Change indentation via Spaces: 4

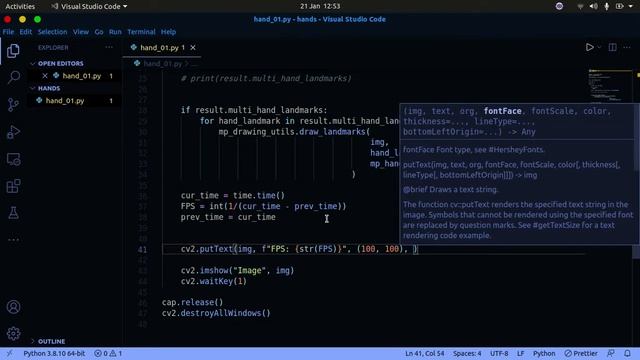click(467, 353)
